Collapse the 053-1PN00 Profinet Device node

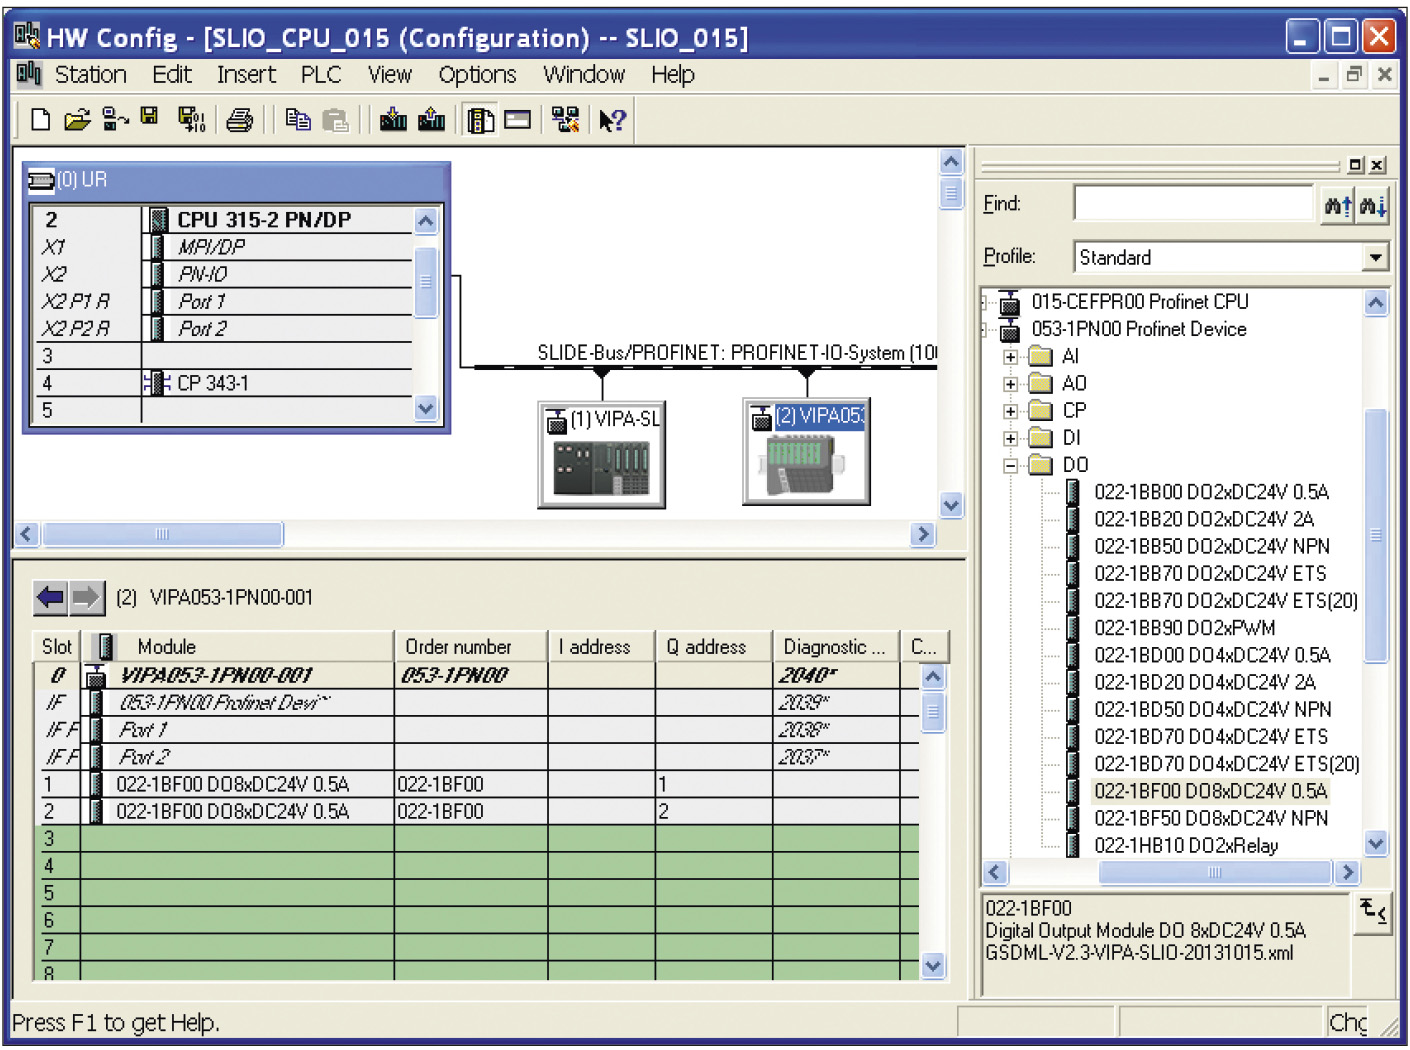coord(985,329)
